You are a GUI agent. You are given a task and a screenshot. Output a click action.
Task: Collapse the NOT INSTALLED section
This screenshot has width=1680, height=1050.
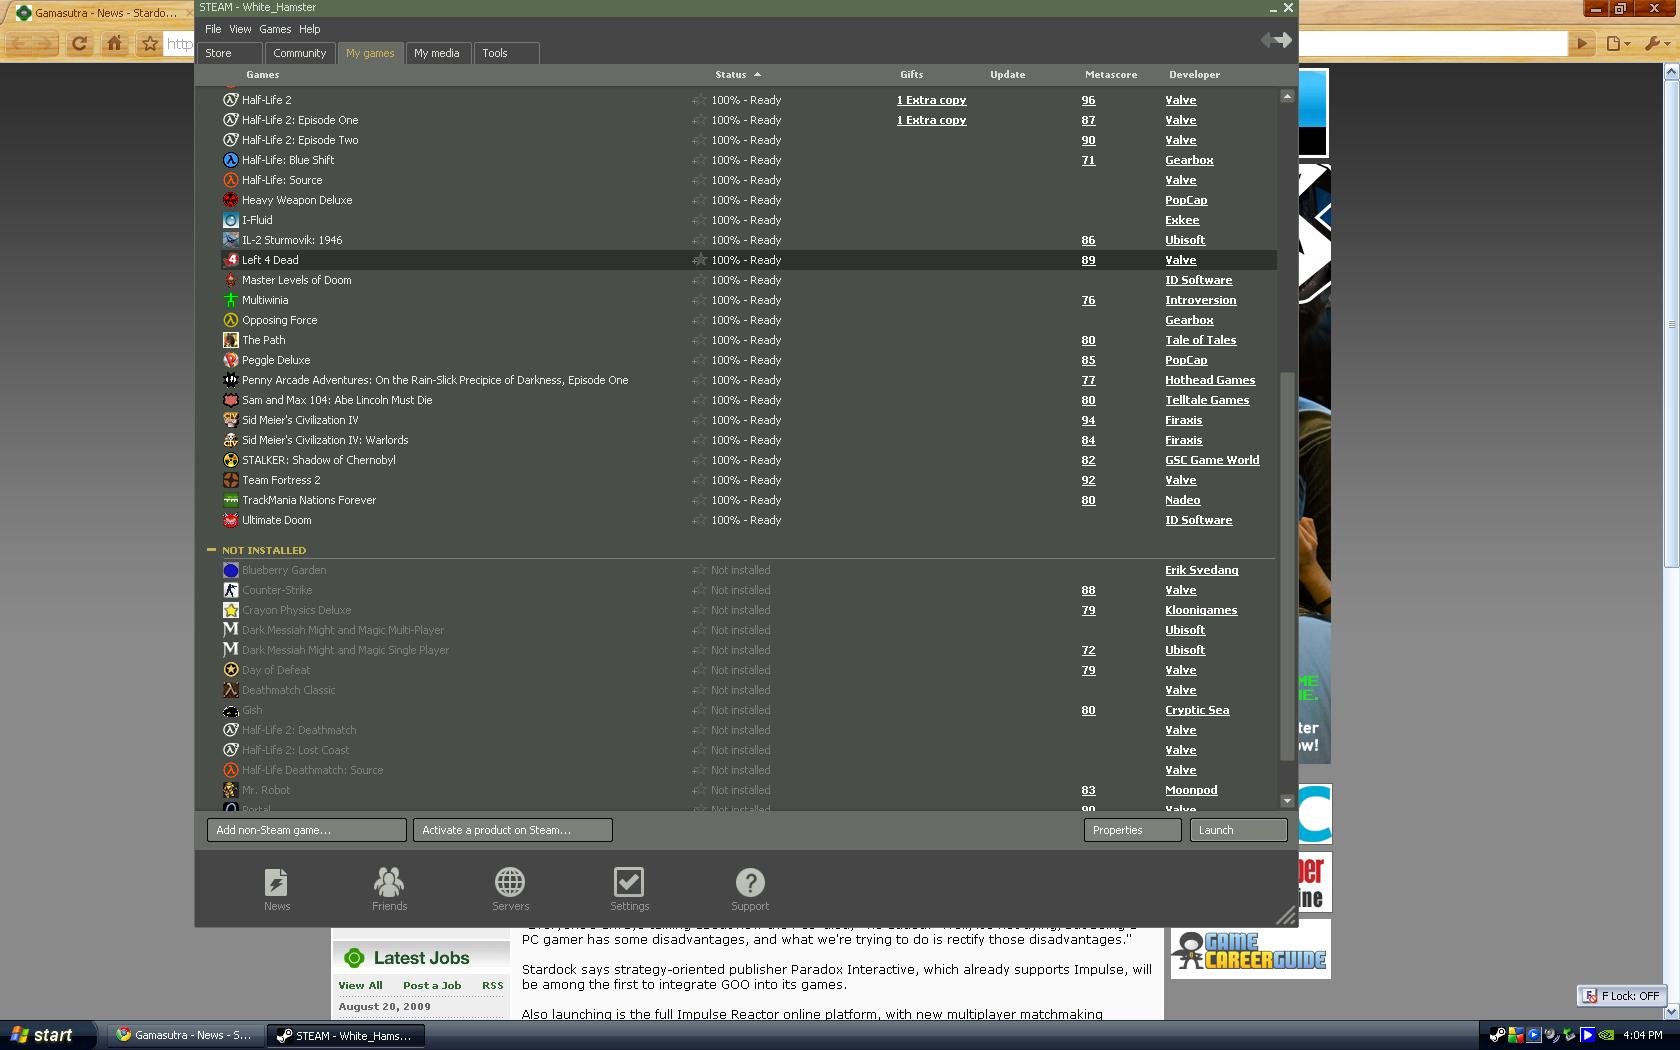pyautogui.click(x=211, y=550)
